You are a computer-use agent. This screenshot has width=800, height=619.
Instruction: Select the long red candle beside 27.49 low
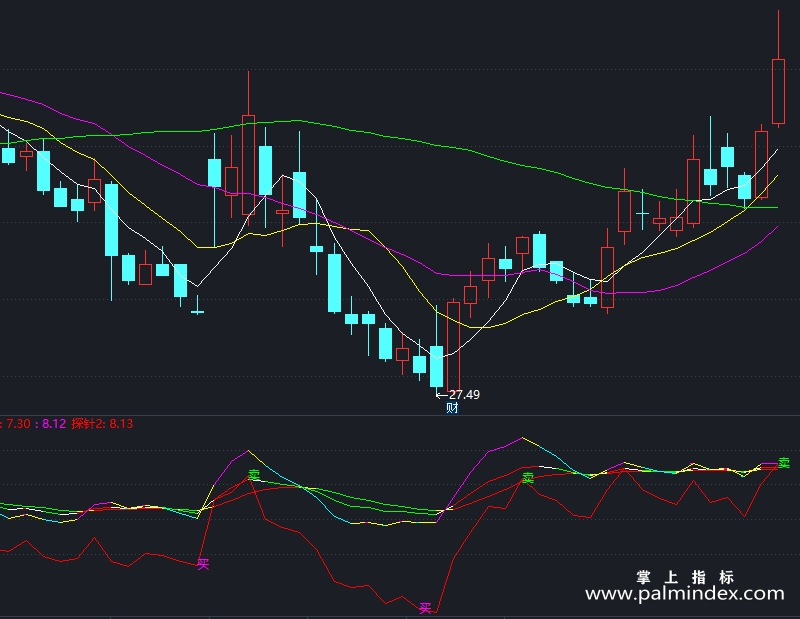453,347
